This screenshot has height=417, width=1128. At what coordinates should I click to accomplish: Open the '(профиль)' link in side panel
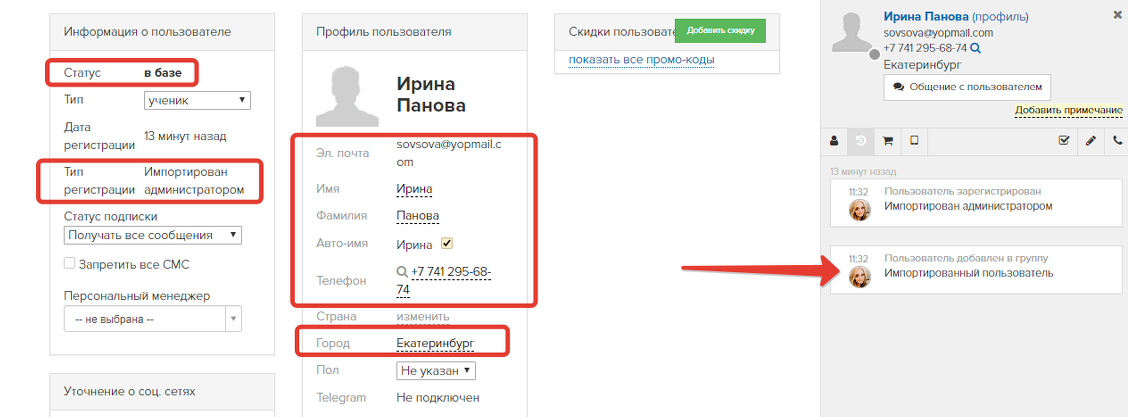click(x=1000, y=17)
